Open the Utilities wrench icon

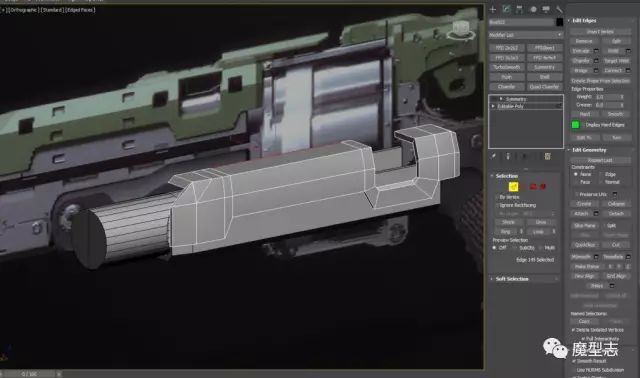(x=559, y=9)
